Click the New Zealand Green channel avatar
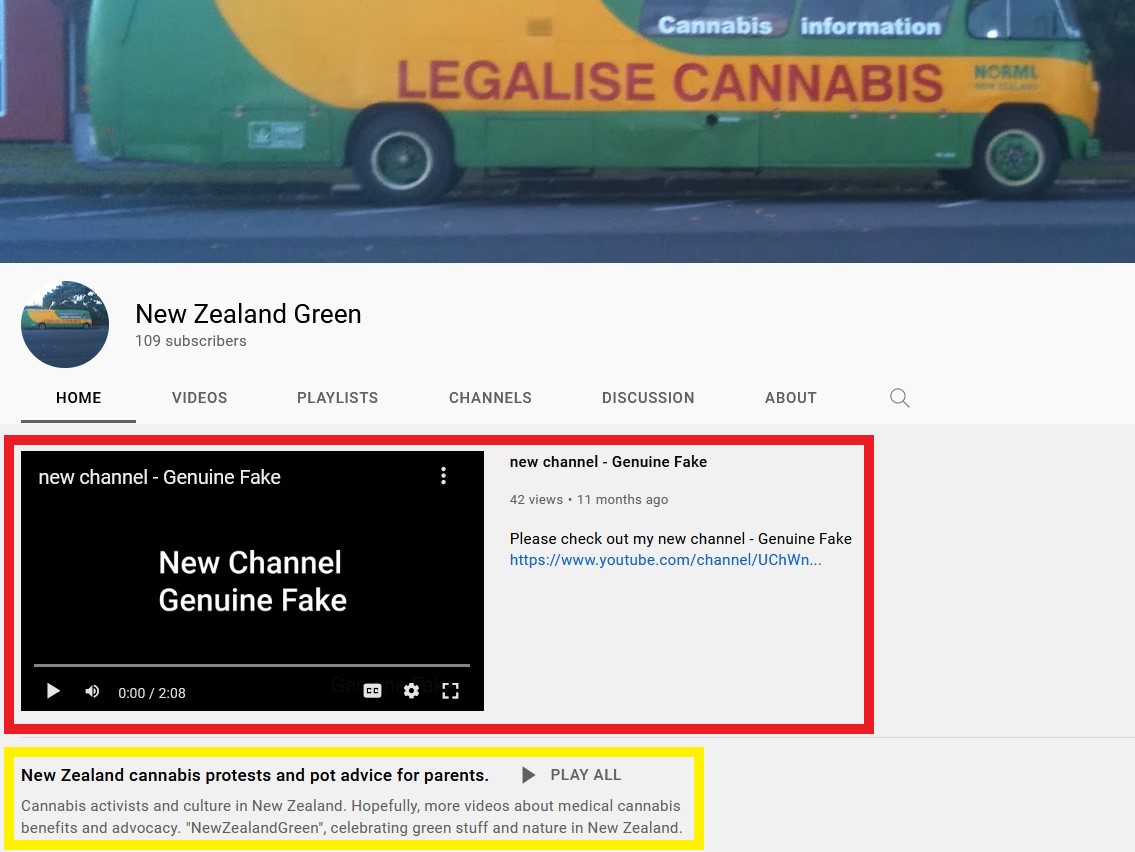This screenshot has height=852, width=1135. 65,324
